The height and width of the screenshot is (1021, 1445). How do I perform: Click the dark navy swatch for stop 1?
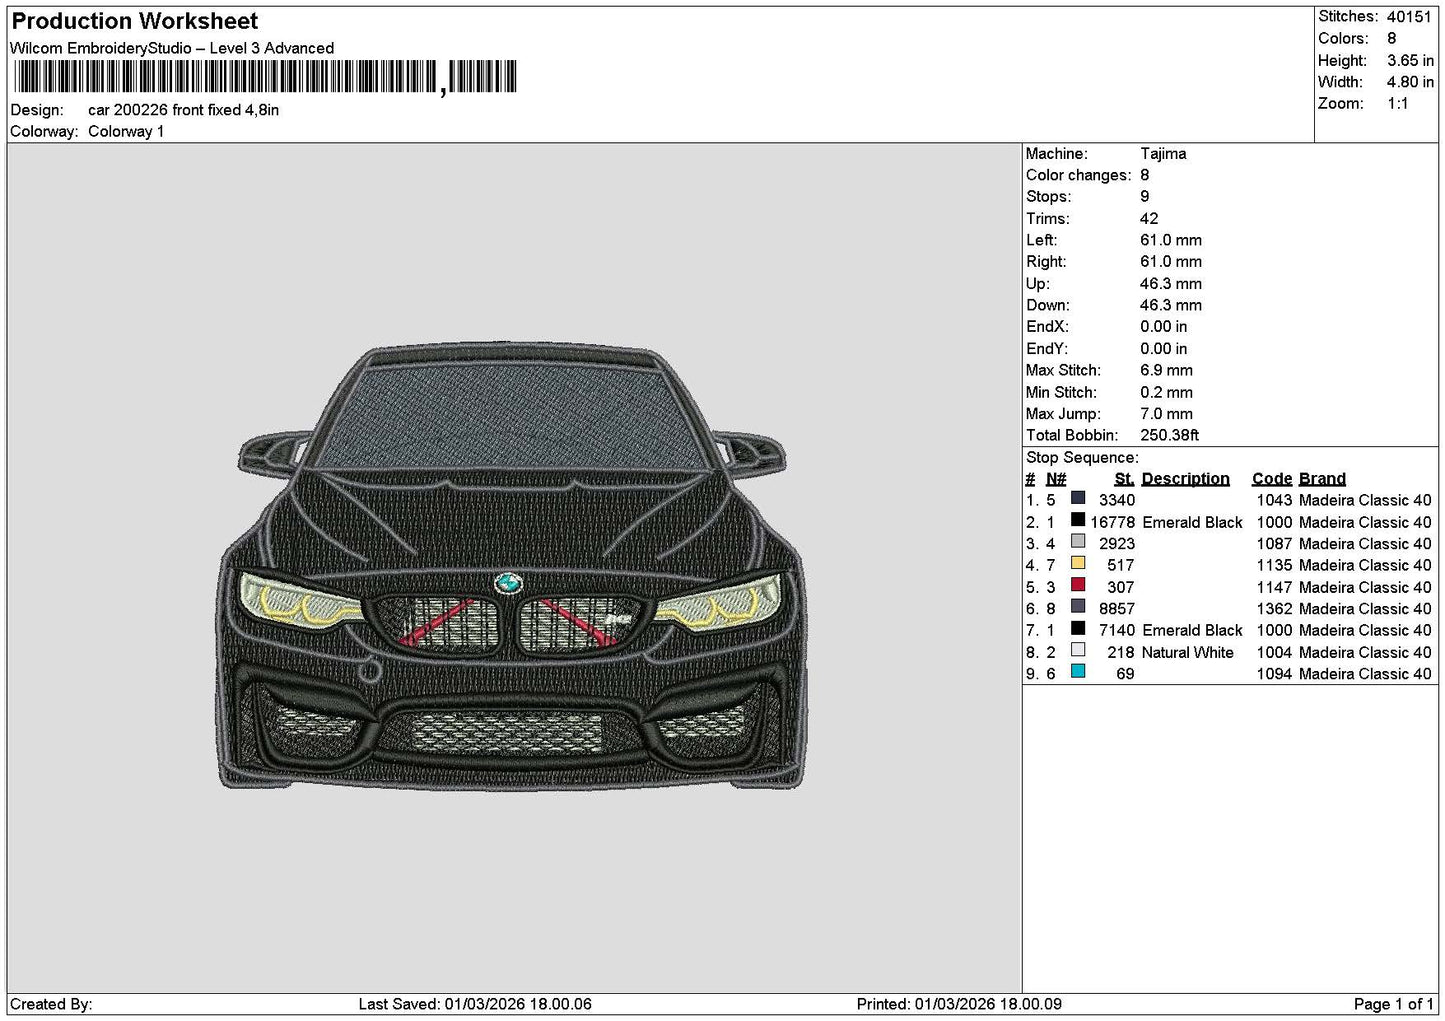tap(1078, 499)
